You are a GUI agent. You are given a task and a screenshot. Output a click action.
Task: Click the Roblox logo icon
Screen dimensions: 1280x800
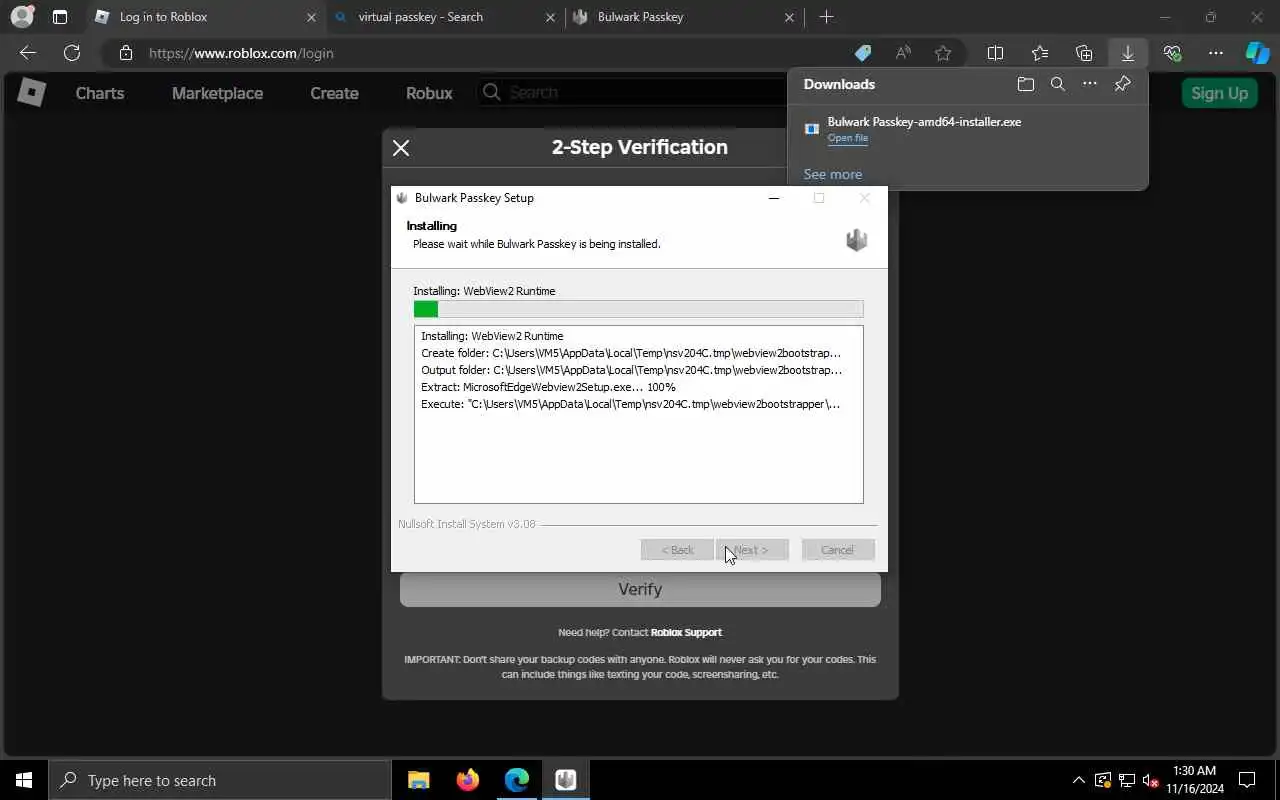[x=32, y=92]
